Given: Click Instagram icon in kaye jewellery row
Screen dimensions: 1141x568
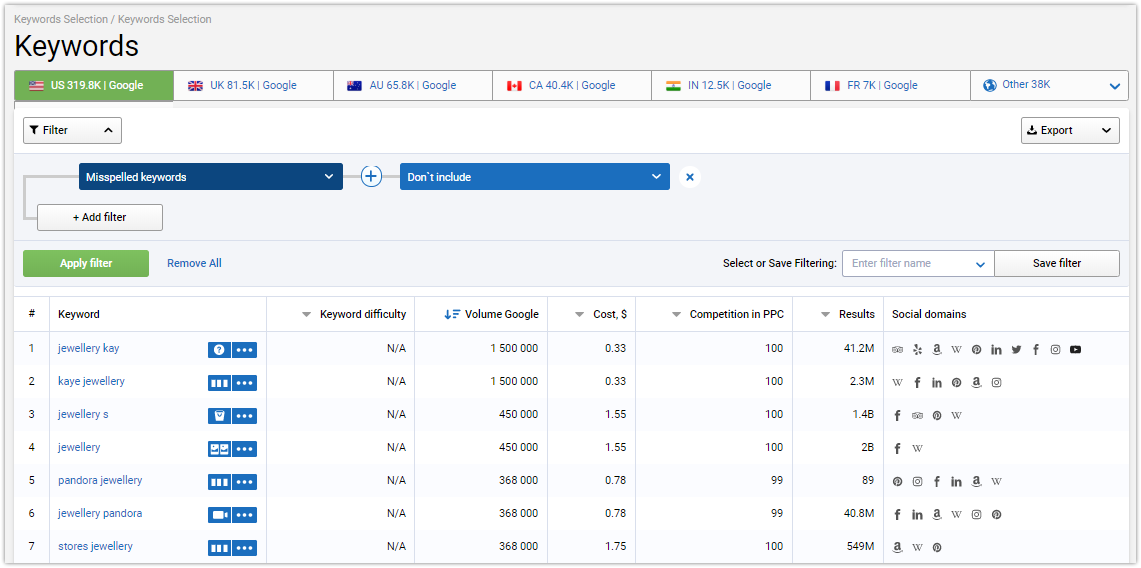Looking at the screenshot, I should [x=996, y=383].
